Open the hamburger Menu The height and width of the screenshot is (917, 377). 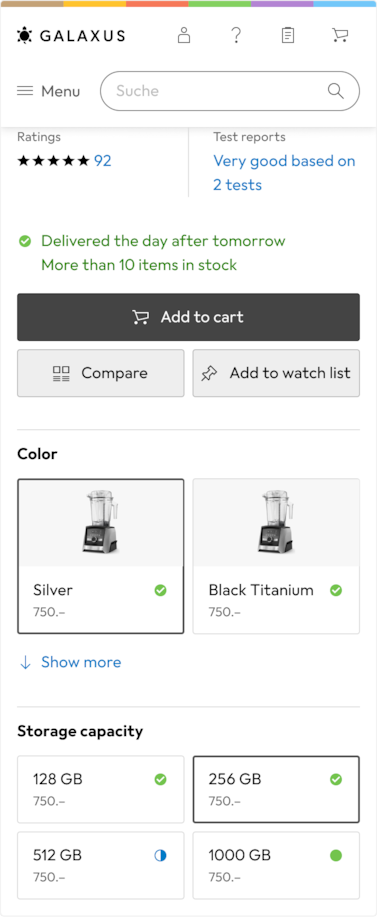pyautogui.click(x=49, y=91)
